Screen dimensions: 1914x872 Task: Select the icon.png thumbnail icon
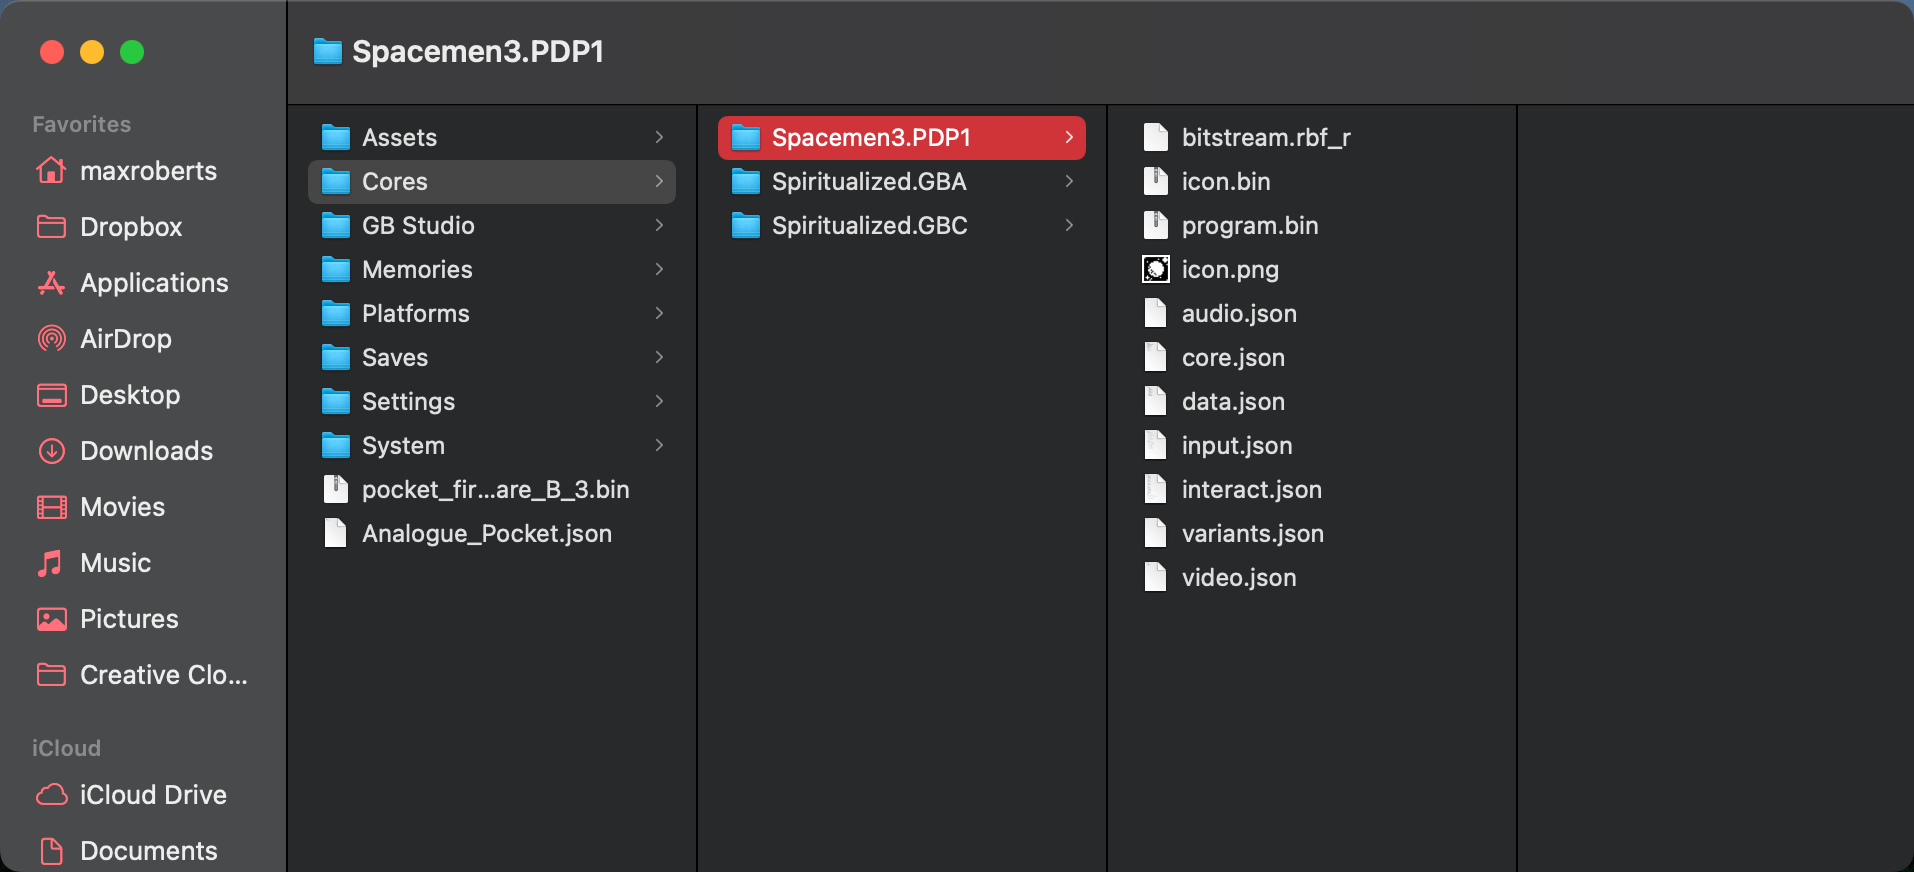[1155, 270]
